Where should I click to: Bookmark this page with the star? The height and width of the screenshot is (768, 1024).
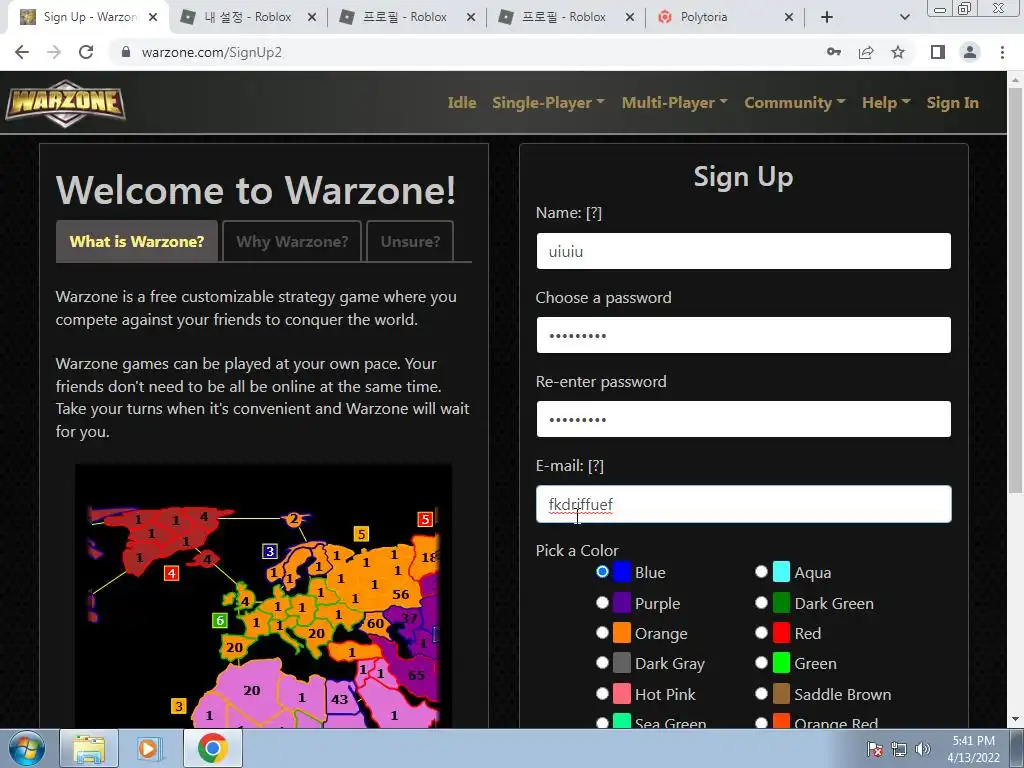[898, 52]
